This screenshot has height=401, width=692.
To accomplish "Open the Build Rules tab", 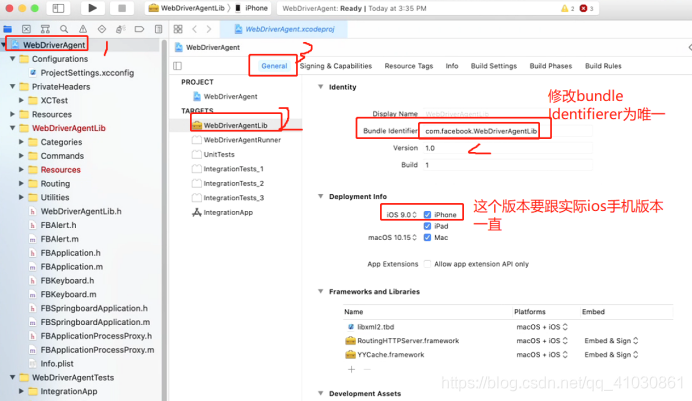I will 603,66.
